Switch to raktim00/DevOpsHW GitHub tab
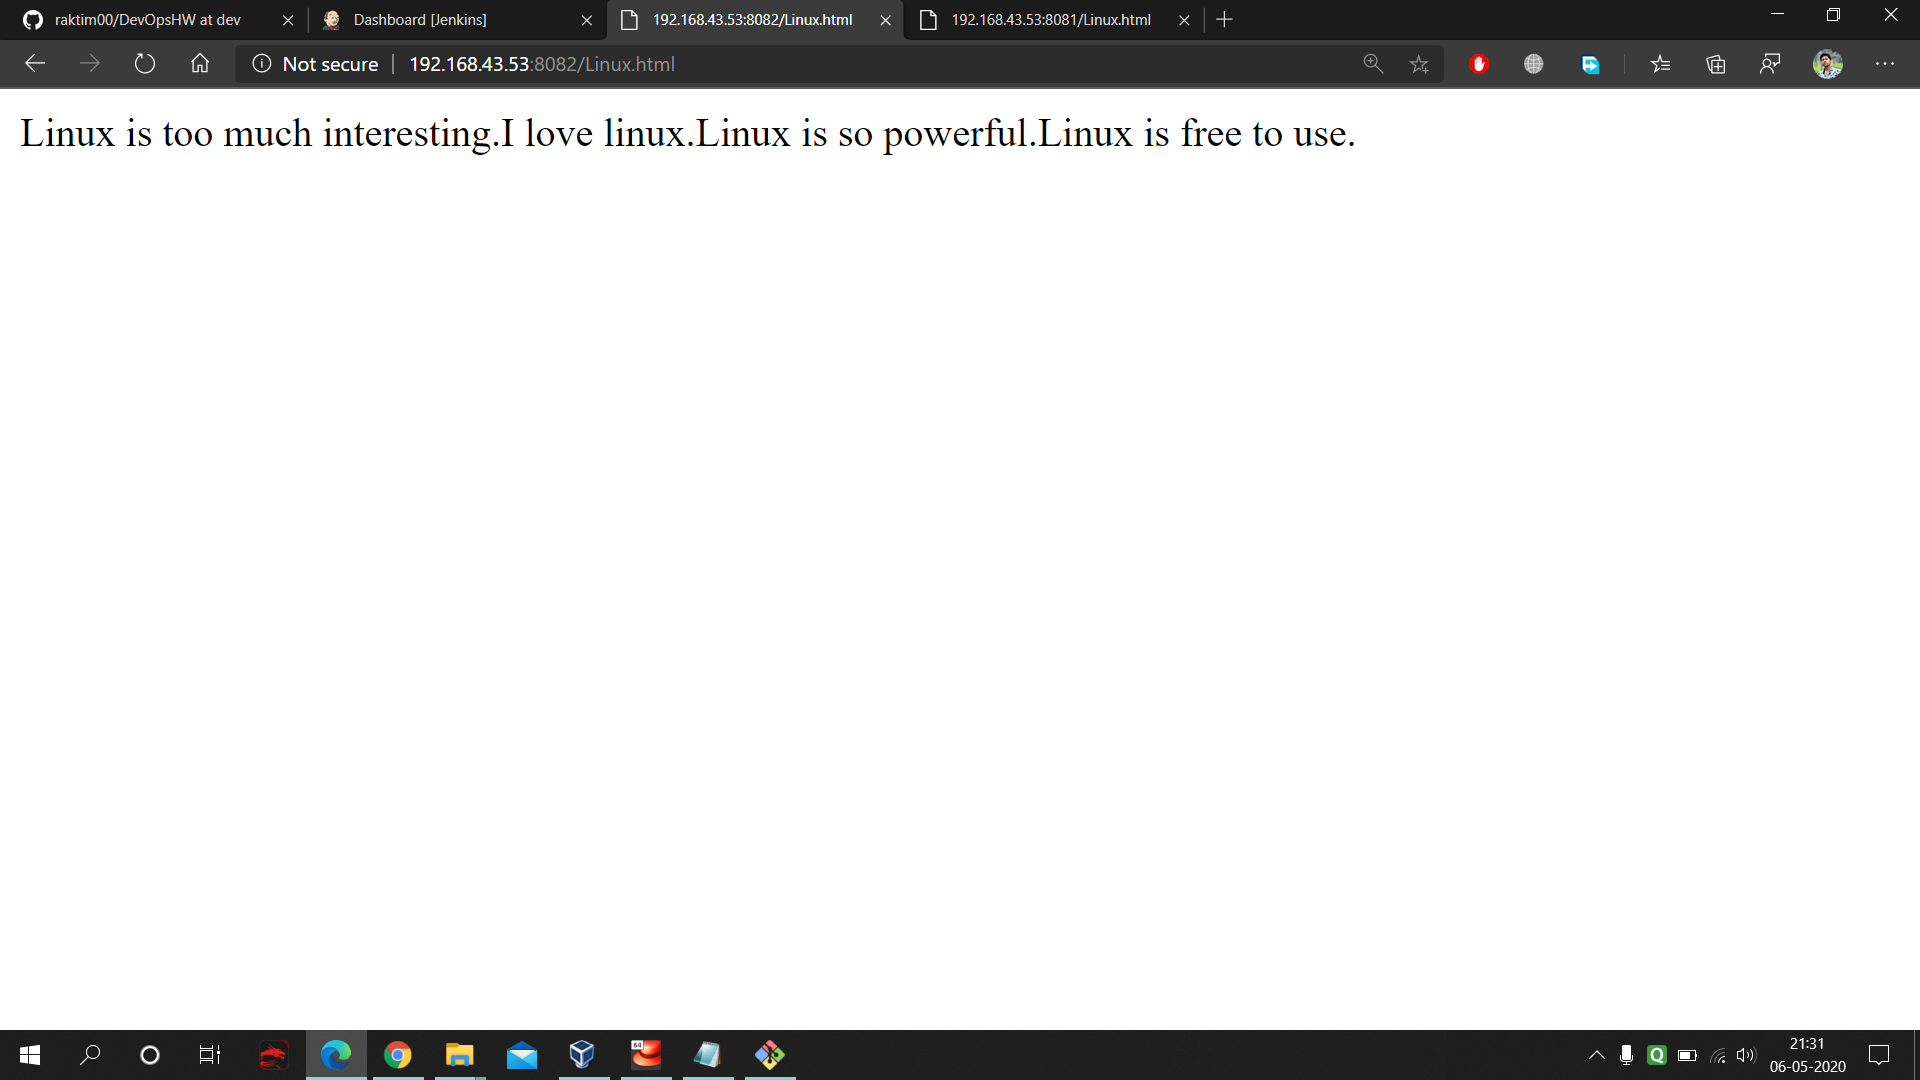The height and width of the screenshot is (1080, 1920). tap(148, 20)
